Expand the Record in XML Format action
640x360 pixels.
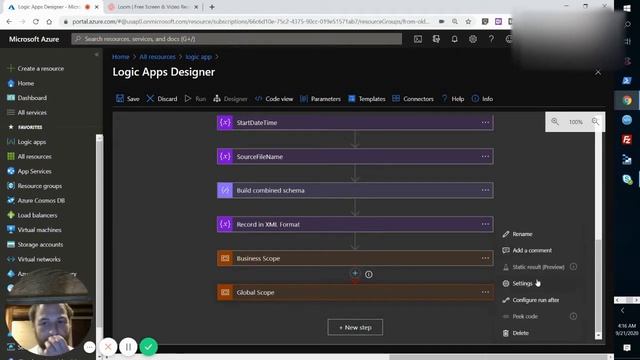[355, 224]
